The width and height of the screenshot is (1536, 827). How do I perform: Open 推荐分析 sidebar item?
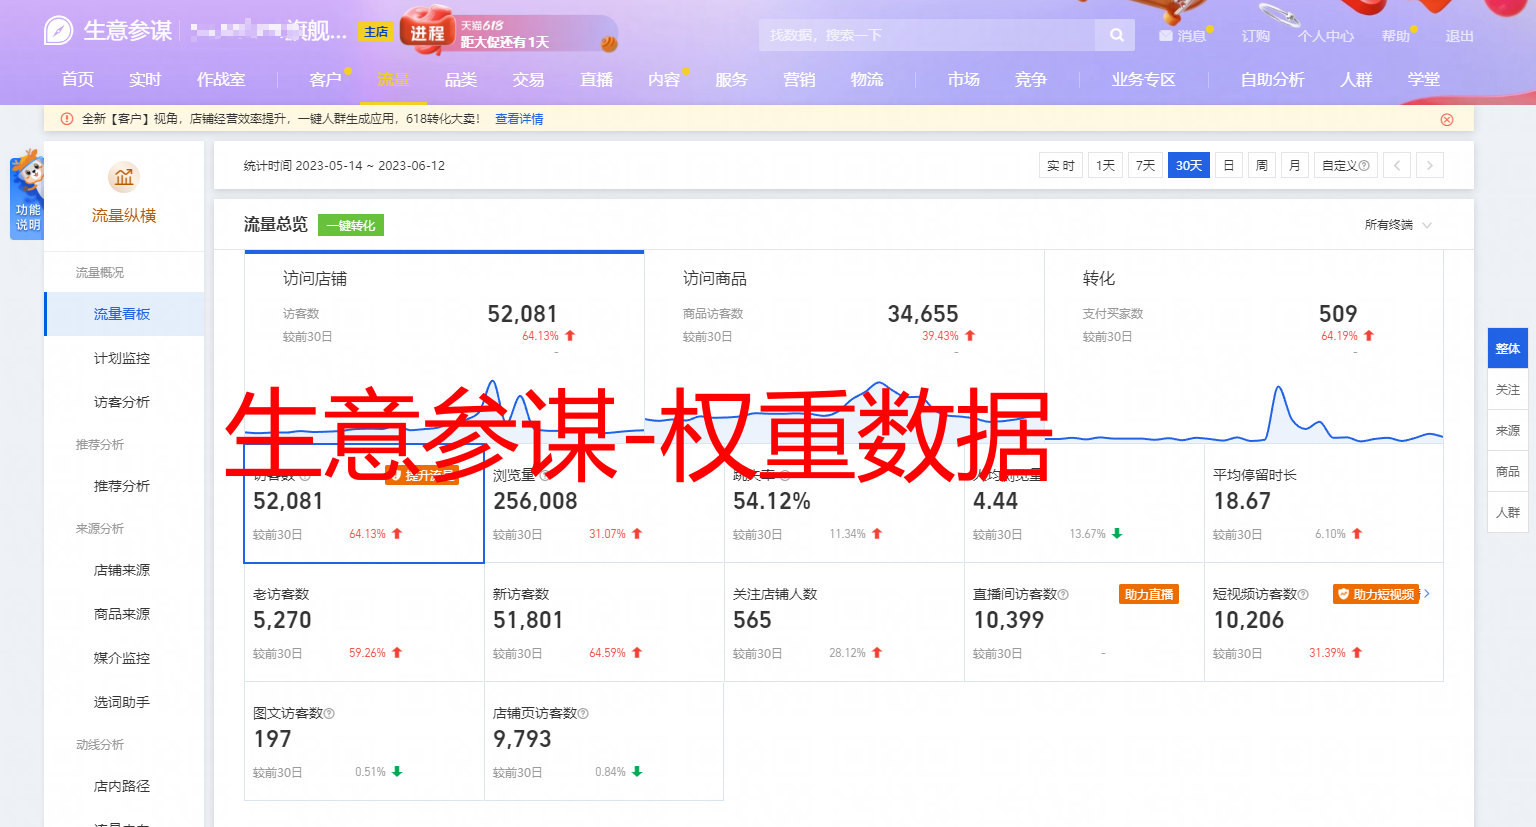click(124, 486)
